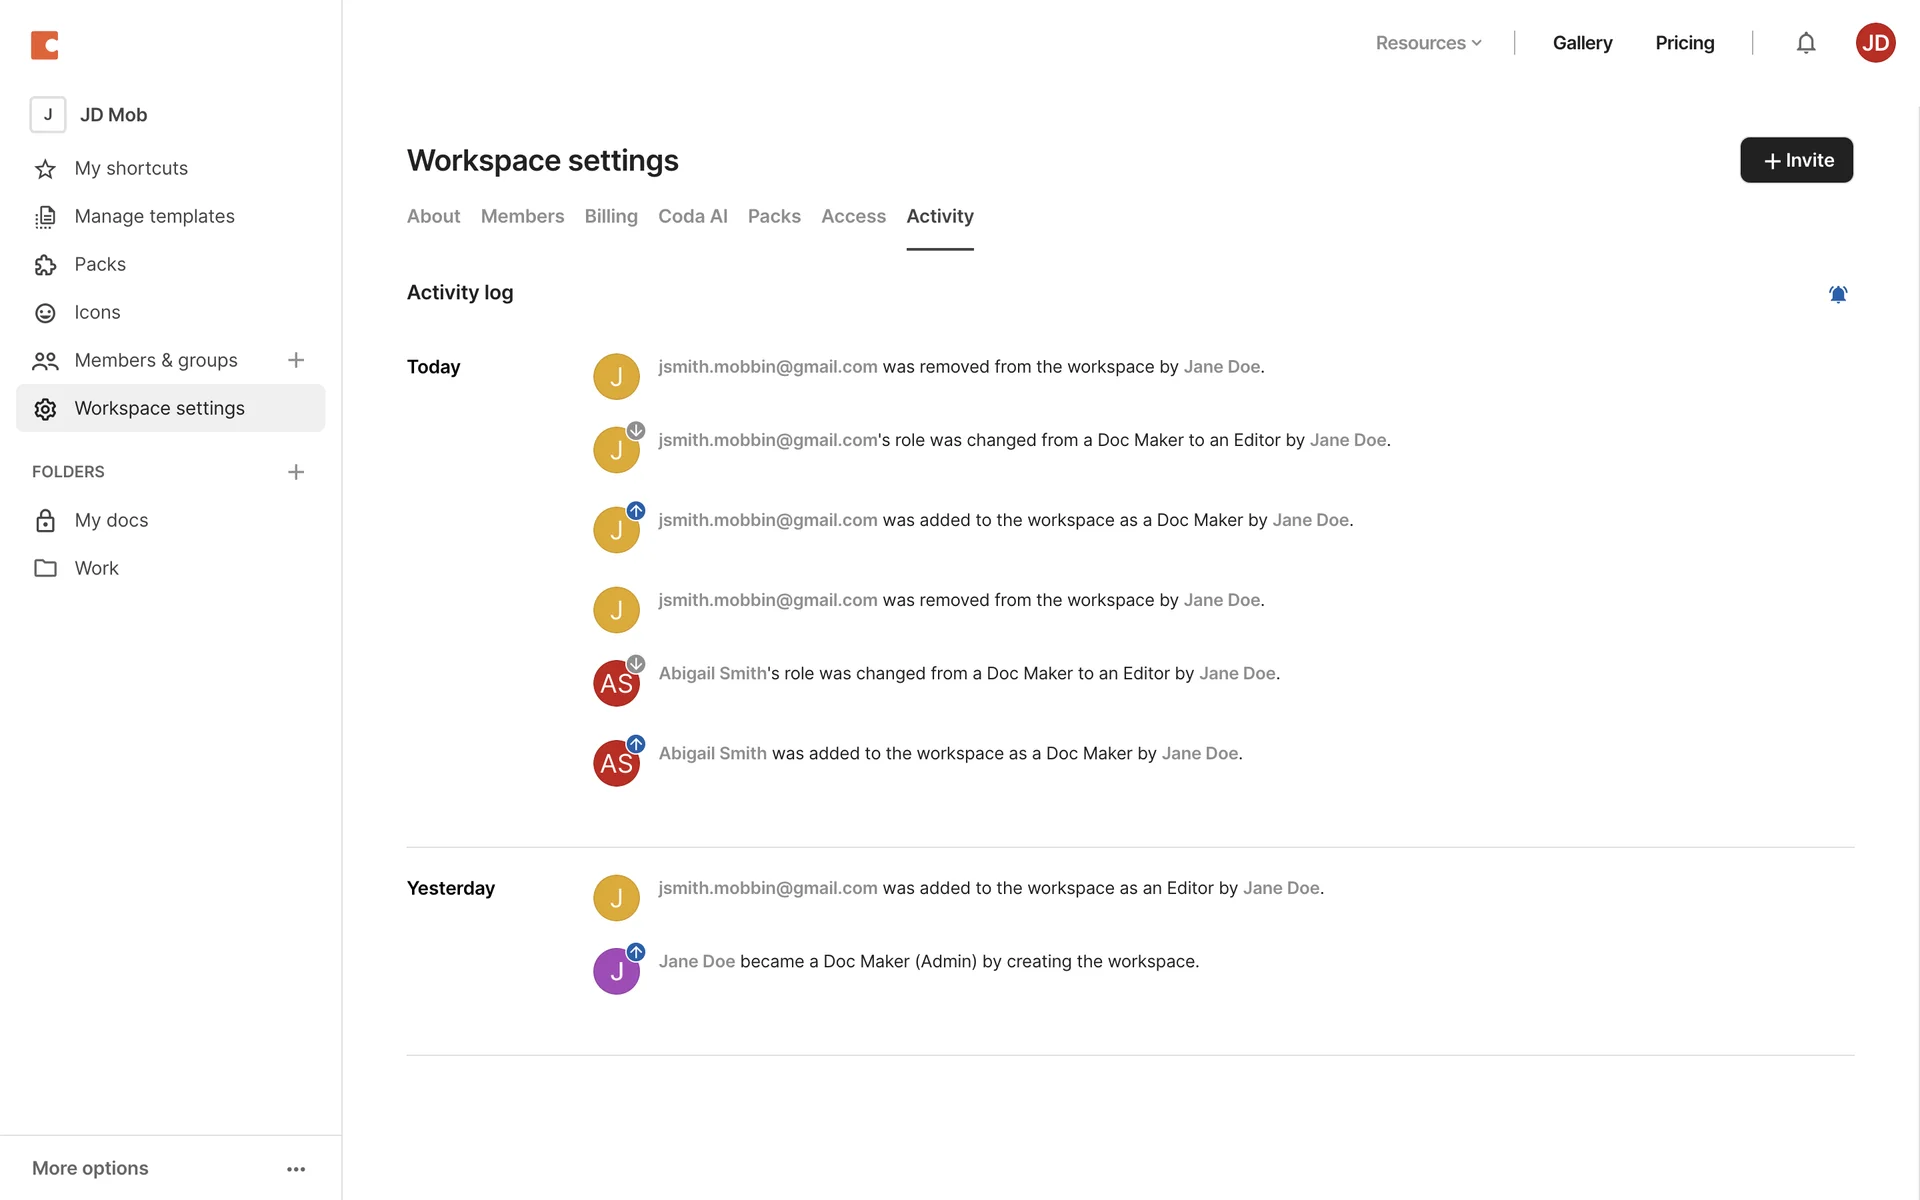The image size is (1920, 1200).
Task: Expand the Resources dropdown
Action: (1428, 43)
